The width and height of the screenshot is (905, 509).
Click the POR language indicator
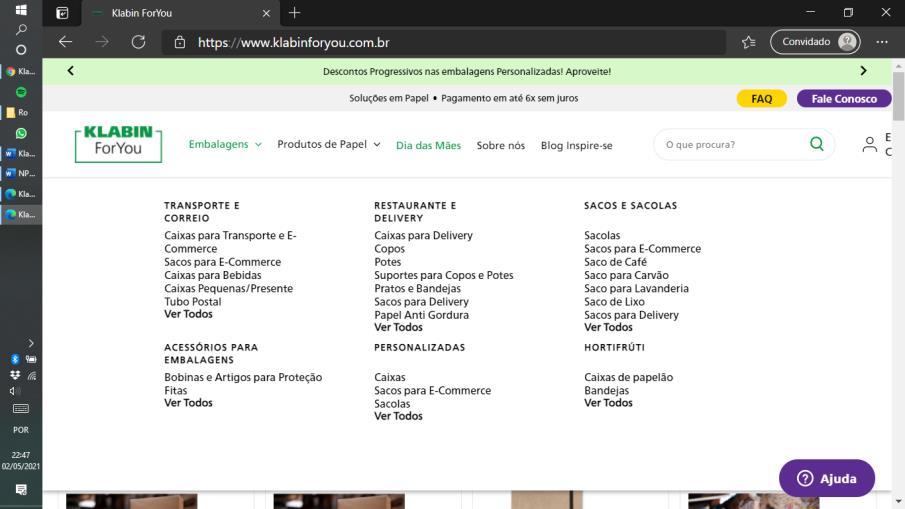click(x=21, y=430)
